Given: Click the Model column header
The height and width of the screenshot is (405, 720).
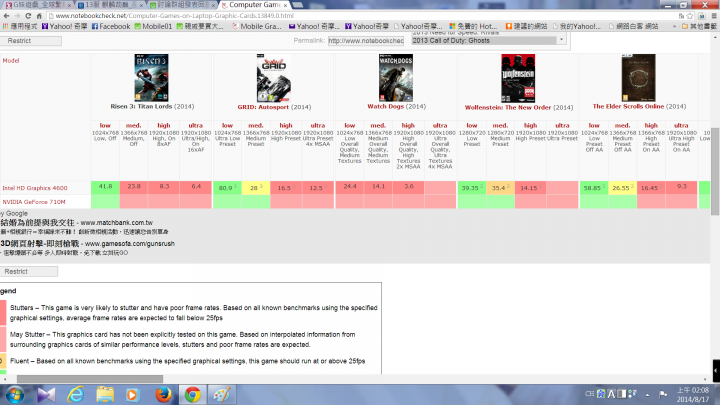Looking at the screenshot, I should click(11, 61).
